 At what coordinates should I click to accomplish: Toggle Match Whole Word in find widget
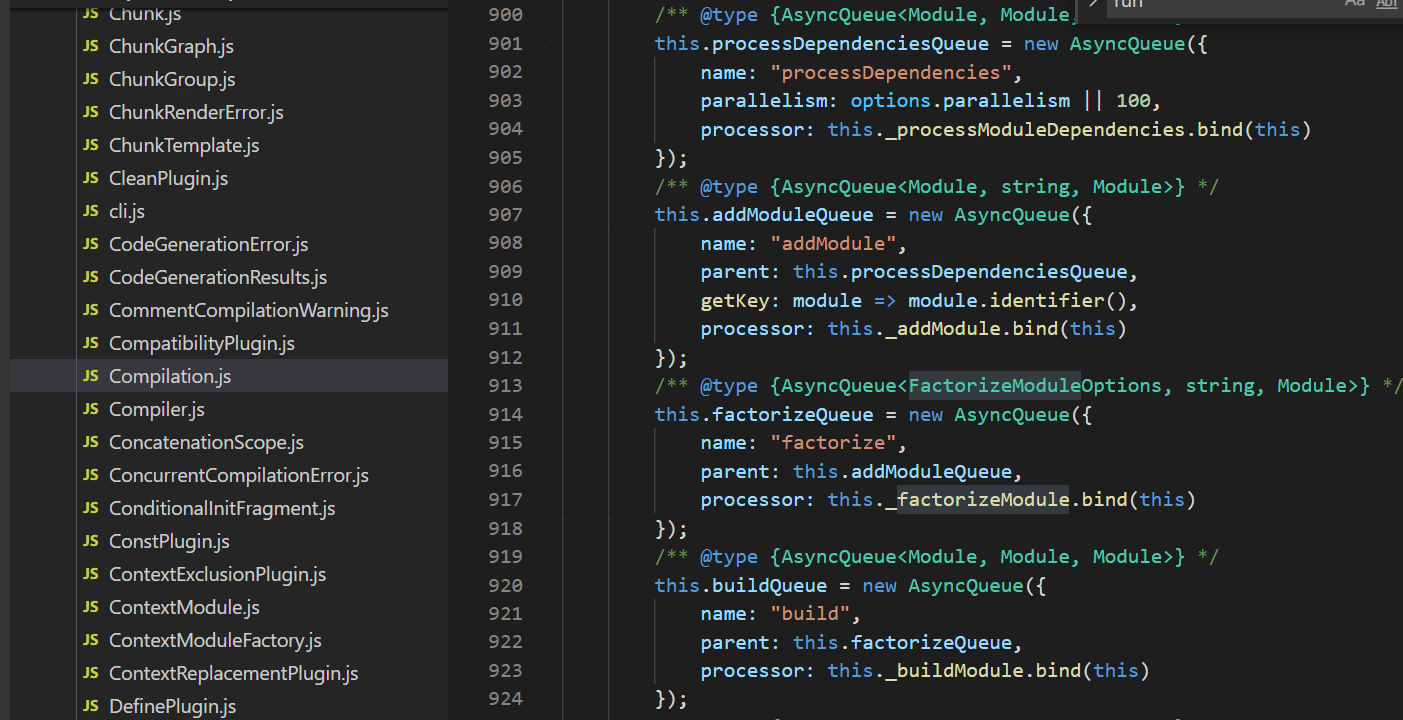click(1387, 3)
